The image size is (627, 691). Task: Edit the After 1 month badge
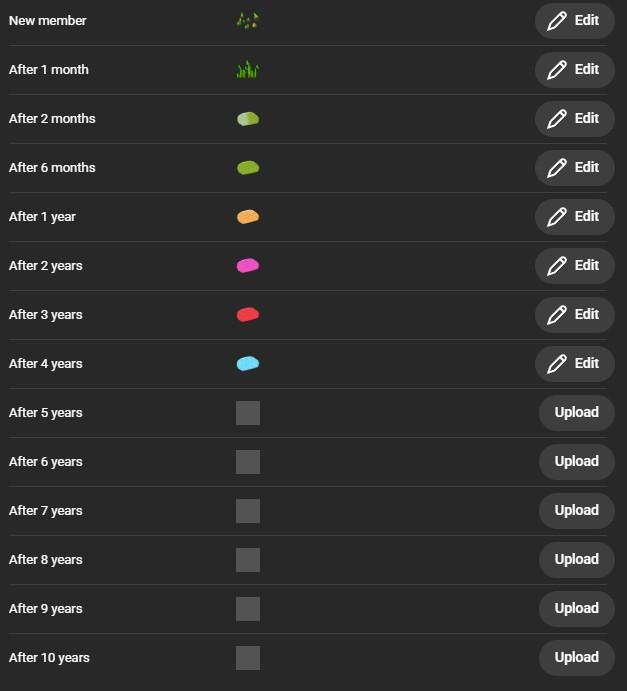(x=574, y=70)
